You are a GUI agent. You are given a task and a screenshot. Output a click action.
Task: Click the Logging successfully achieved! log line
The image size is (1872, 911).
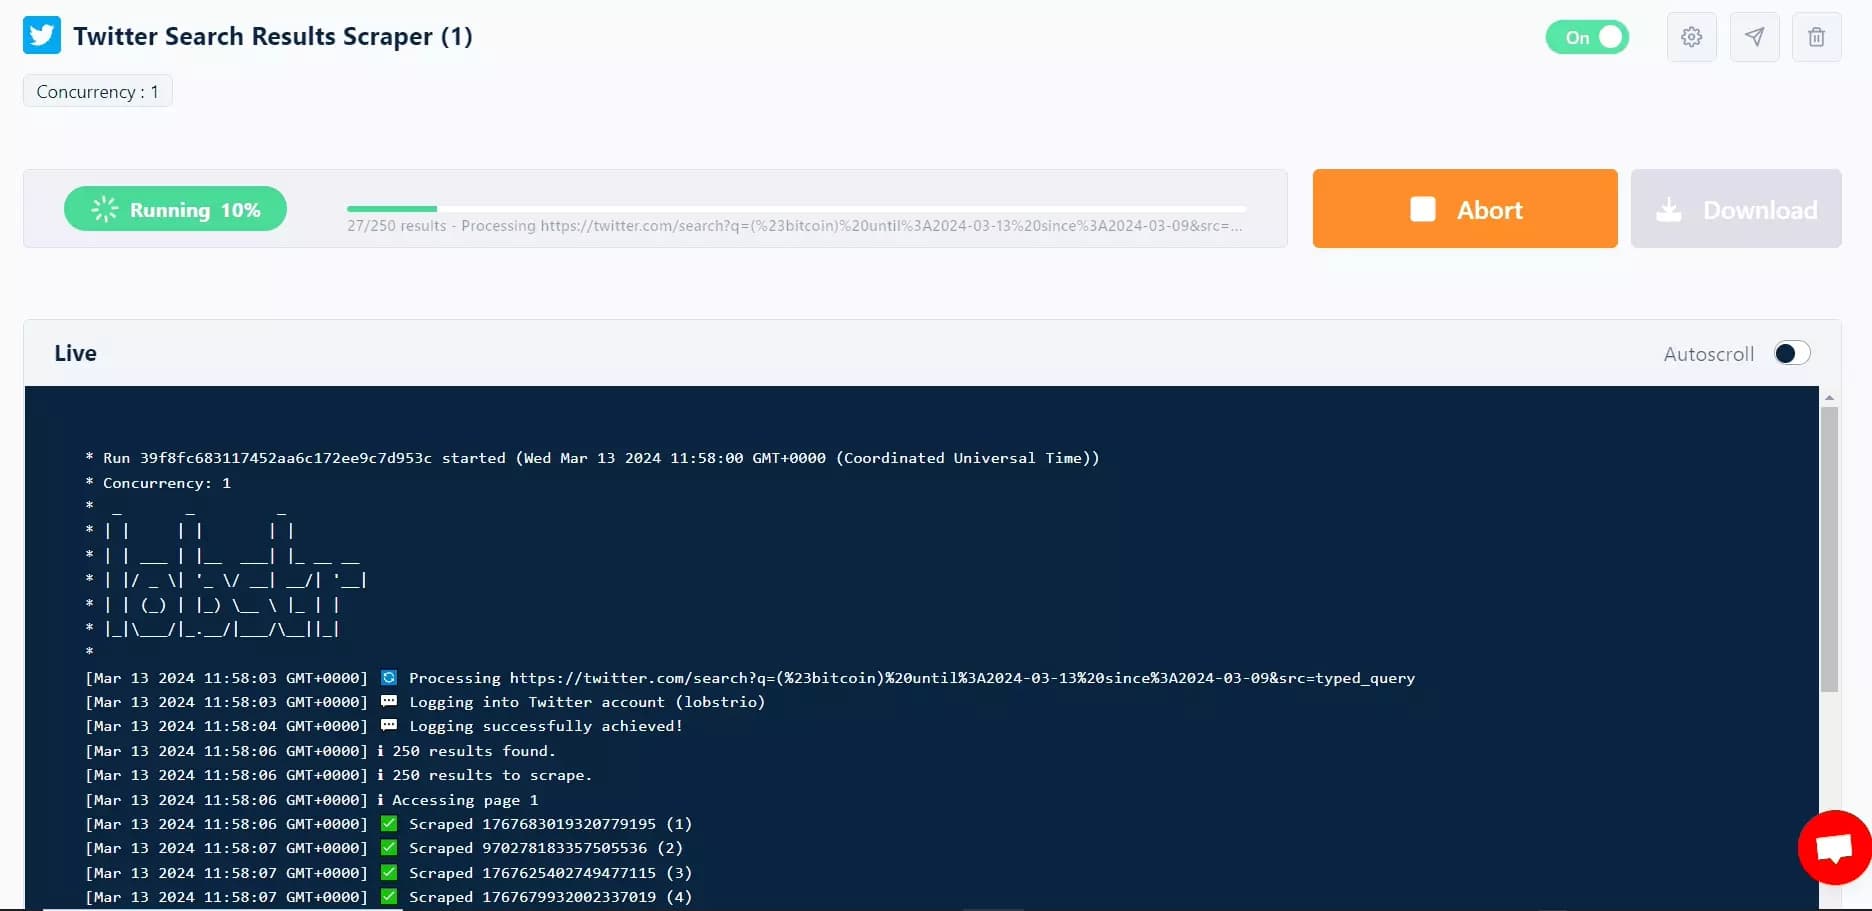(x=384, y=726)
